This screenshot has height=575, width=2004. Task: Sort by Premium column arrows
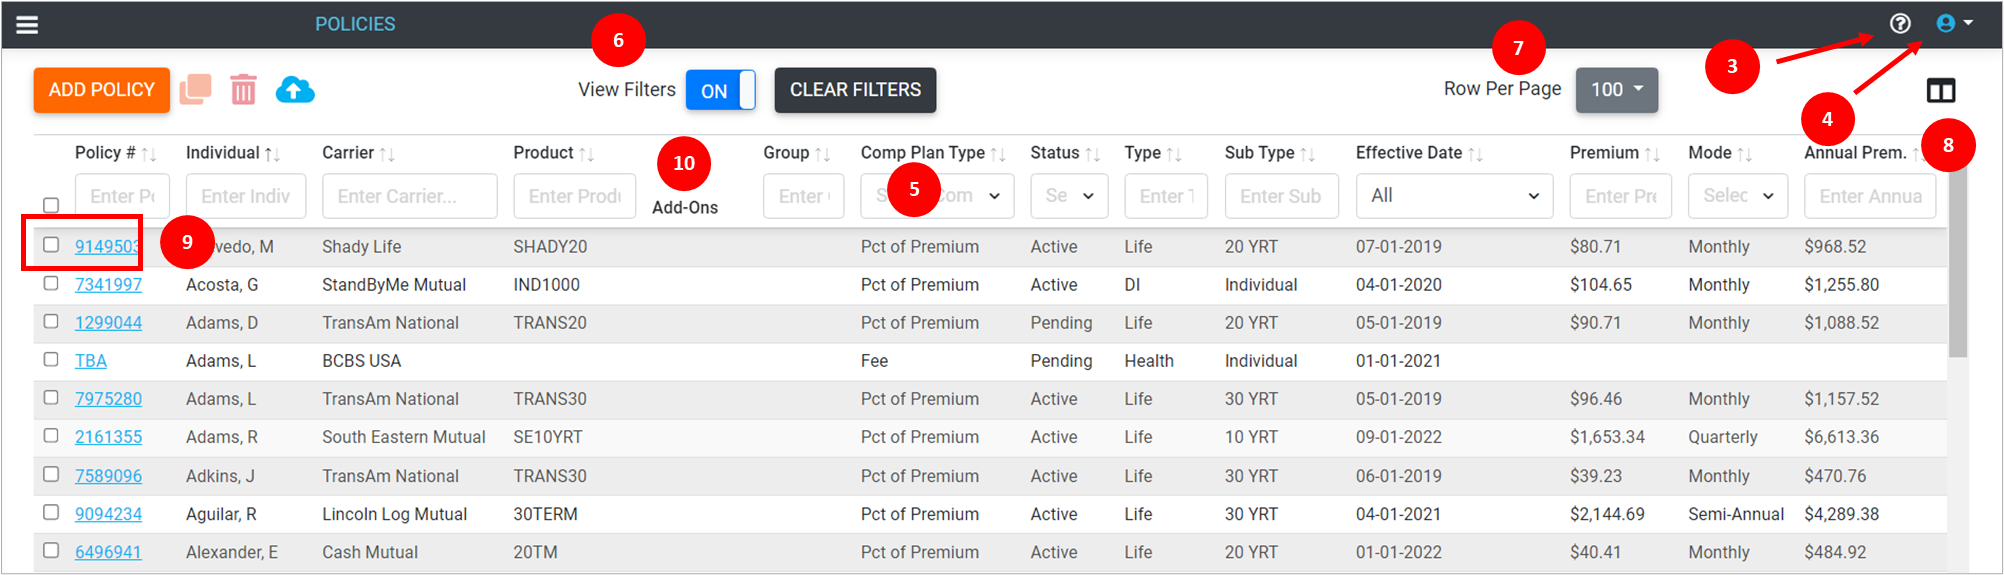[1652, 154]
